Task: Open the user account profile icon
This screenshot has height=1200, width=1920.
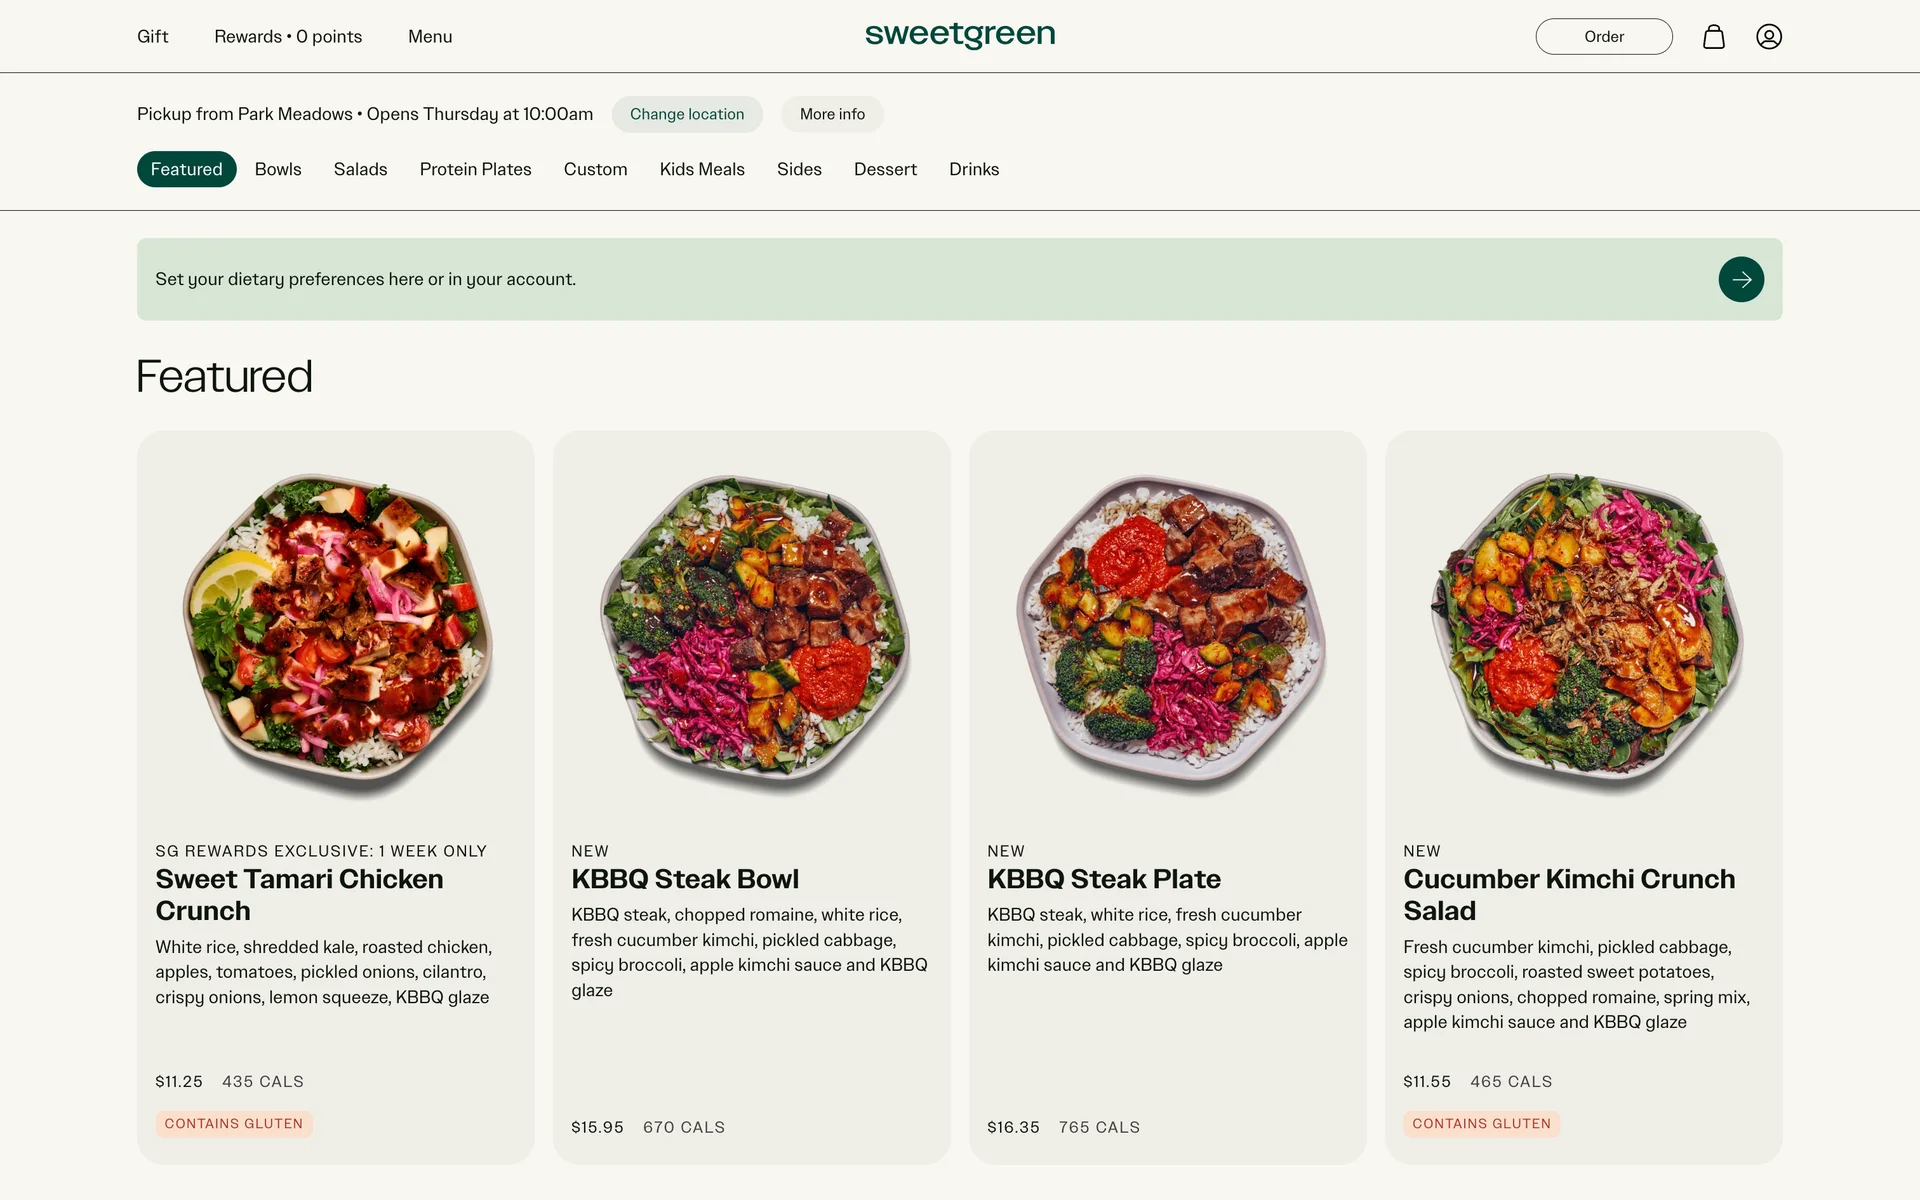Action: 1769,37
